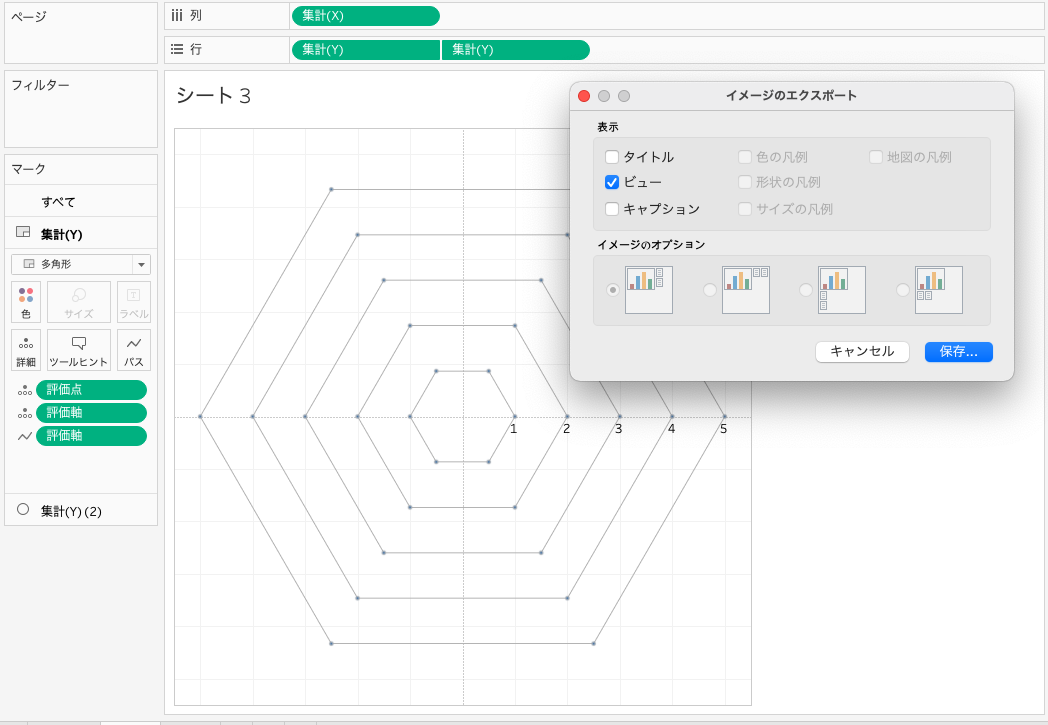Select the first image option radio button
Image resolution: width=1048 pixels, height=725 pixels.
(613, 290)
